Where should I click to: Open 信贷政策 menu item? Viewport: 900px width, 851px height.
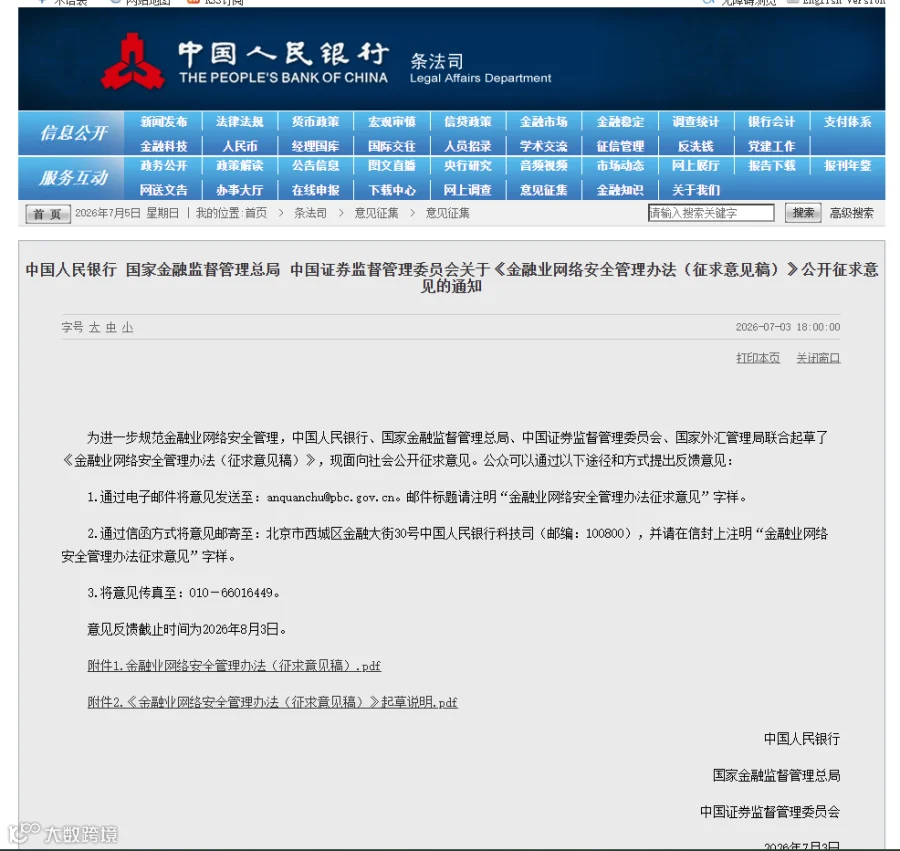click(468, 122)
